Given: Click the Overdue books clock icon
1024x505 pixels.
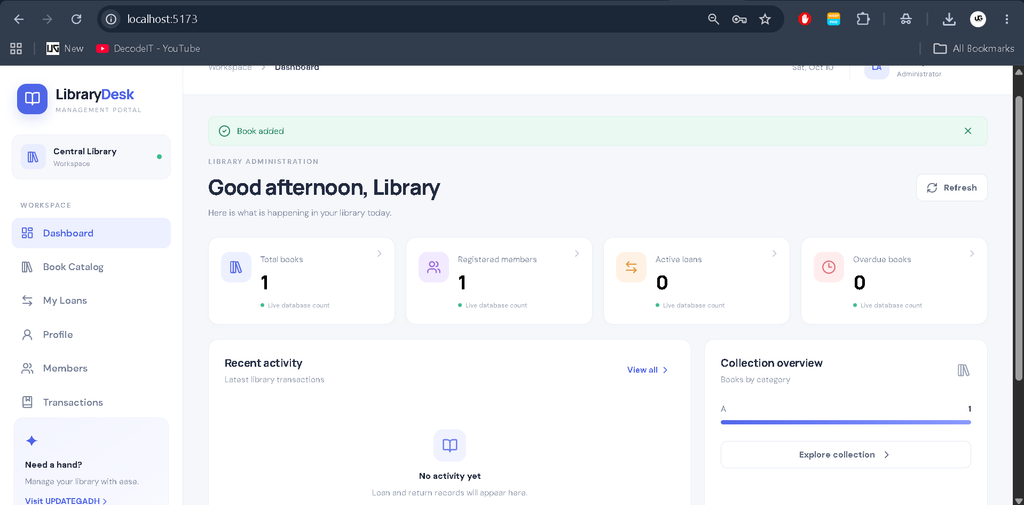Looking at the screenshot, I should 829,267.
